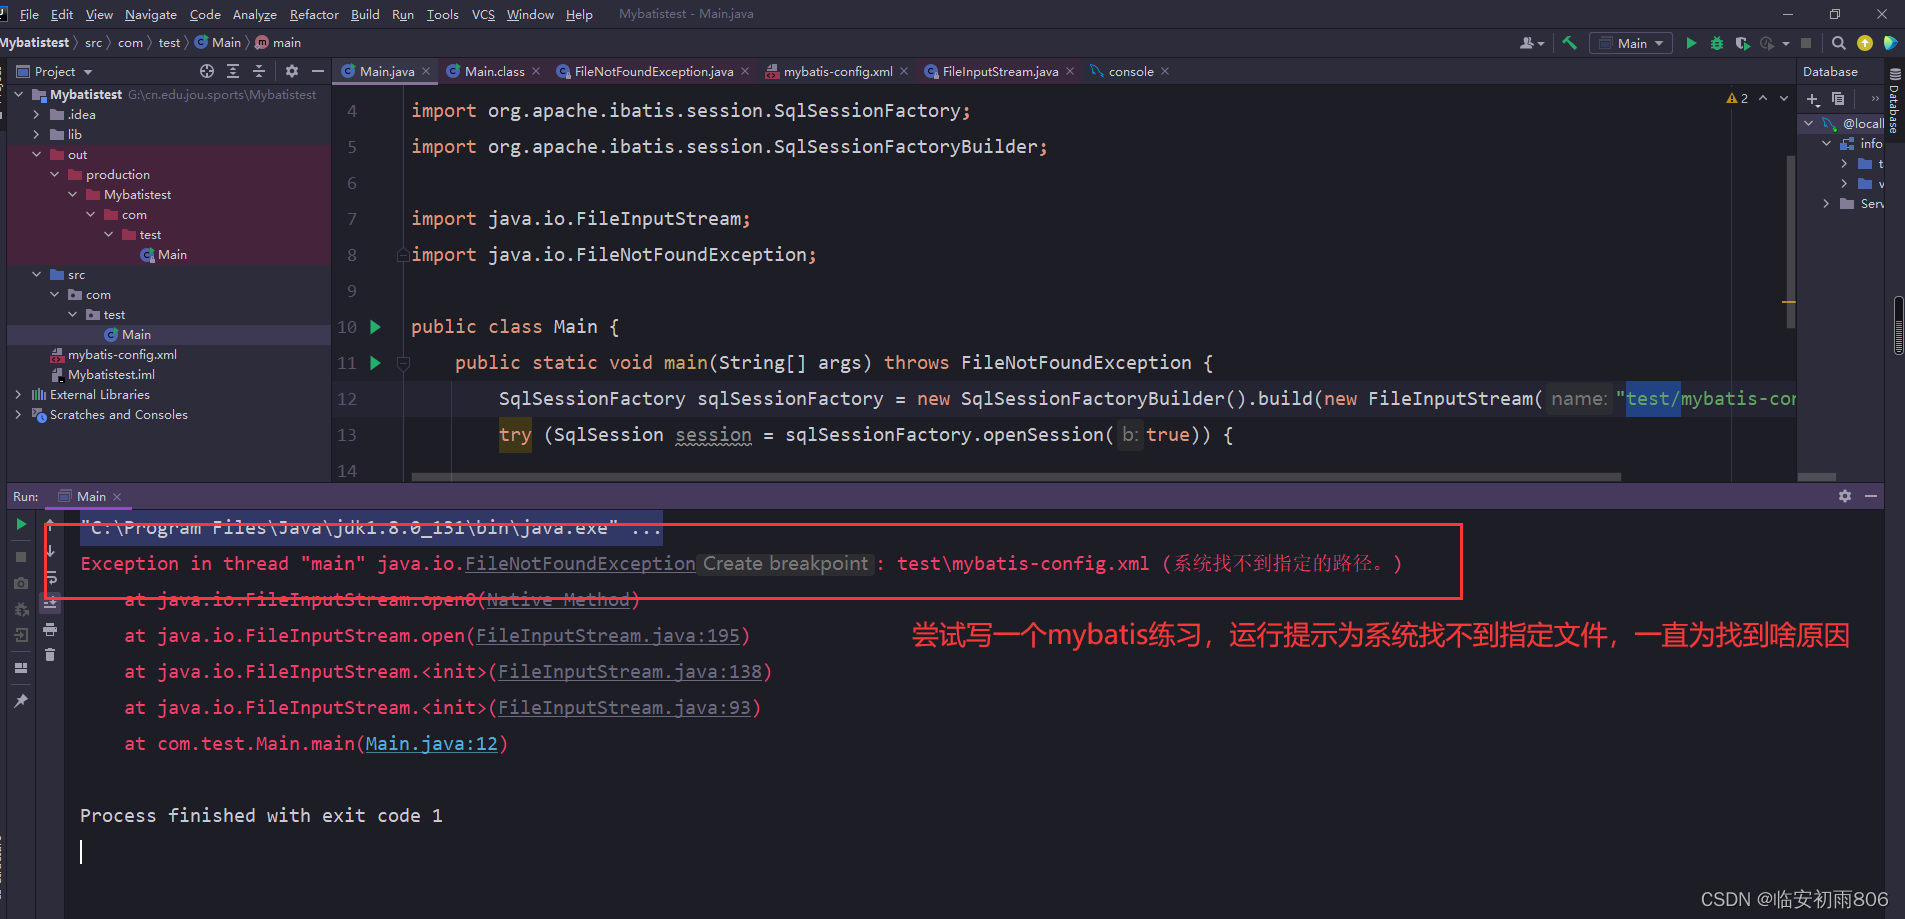Click the Run panel exit icon
The image size is (1905, 919).
coord(21,635)
